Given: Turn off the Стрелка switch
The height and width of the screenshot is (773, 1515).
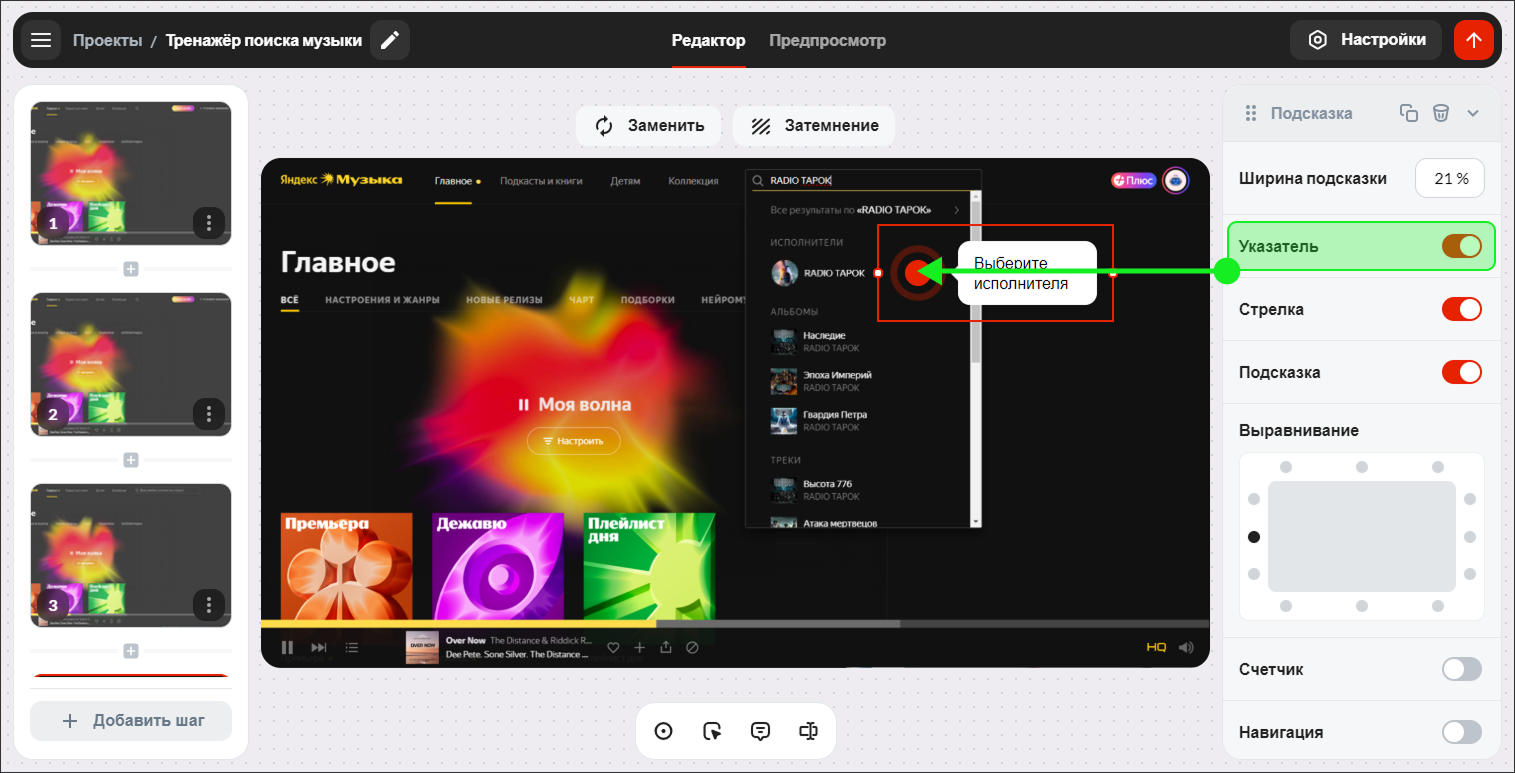Looking at the screenshot, I should pyautogui.click(x=1461, y=309).
